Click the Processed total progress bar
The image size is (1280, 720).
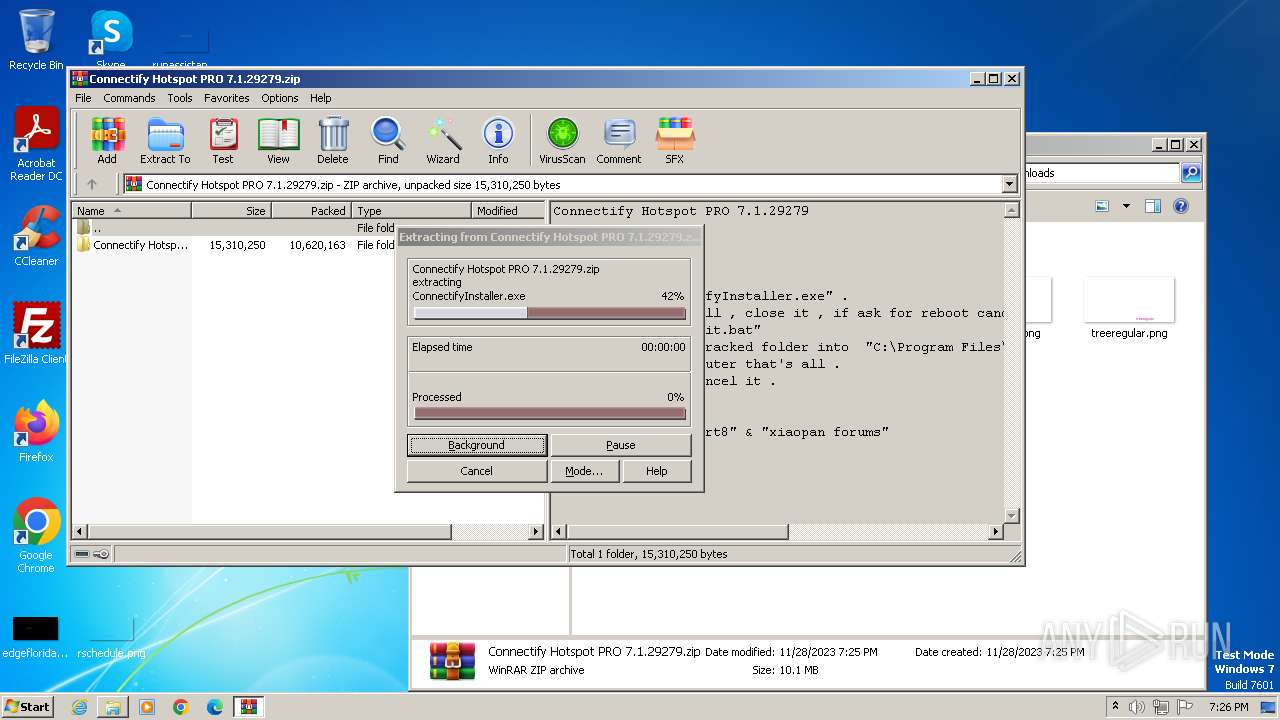[x=549, y=413]
